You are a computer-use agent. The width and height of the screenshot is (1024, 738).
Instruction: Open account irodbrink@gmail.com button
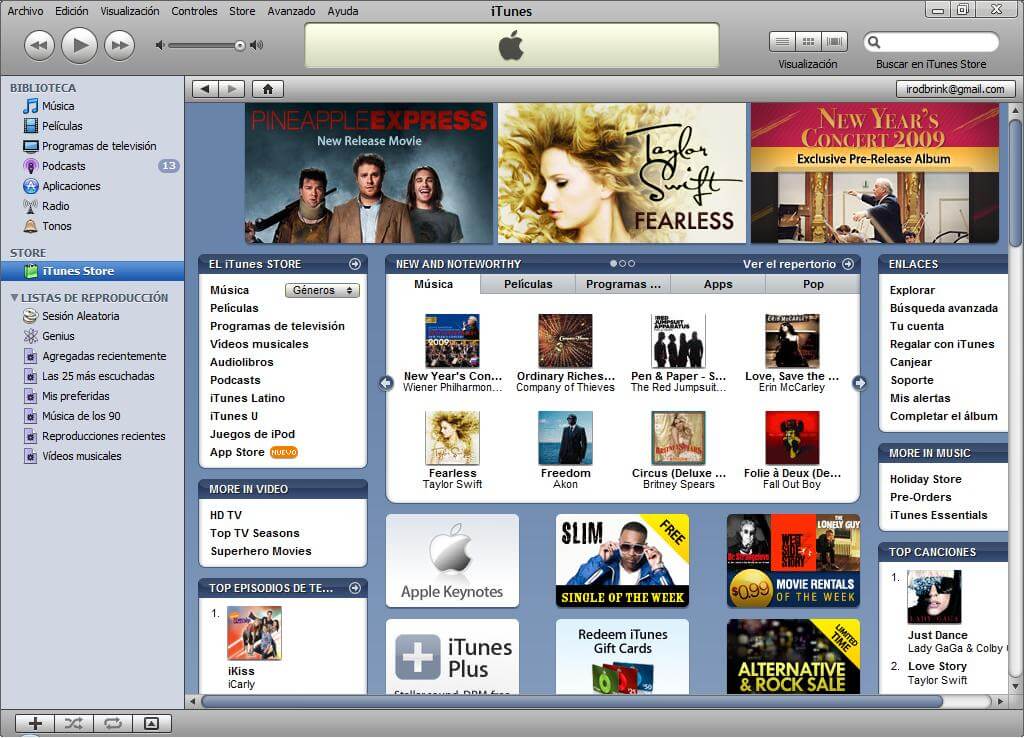point(955,89)
